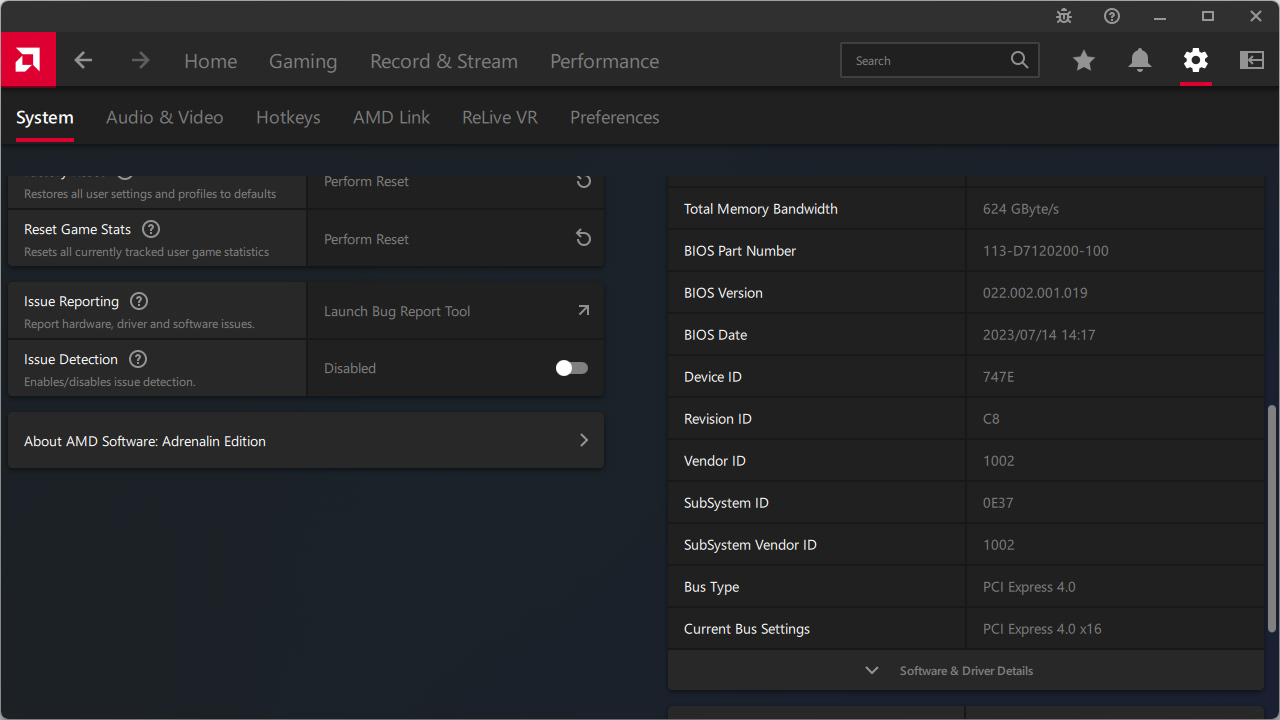Open notifications bell icon
Viewport: 1280px width, 720px height.
pyautogui.click(x=1140, y=61)
